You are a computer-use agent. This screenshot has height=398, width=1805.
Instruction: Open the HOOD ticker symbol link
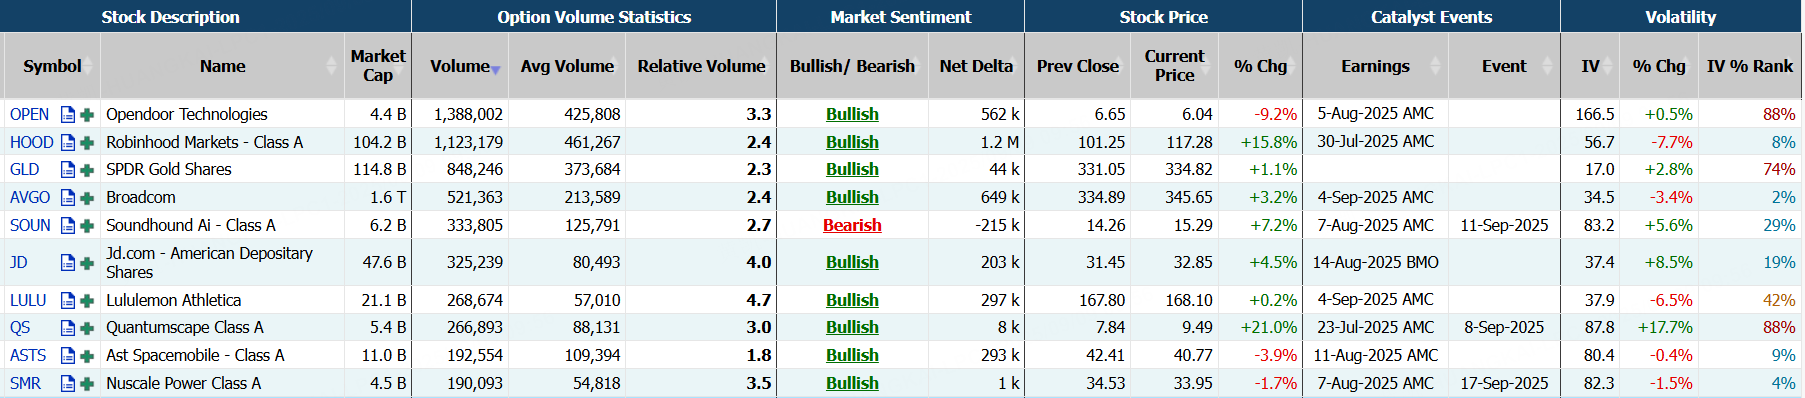tap(31, 143)
